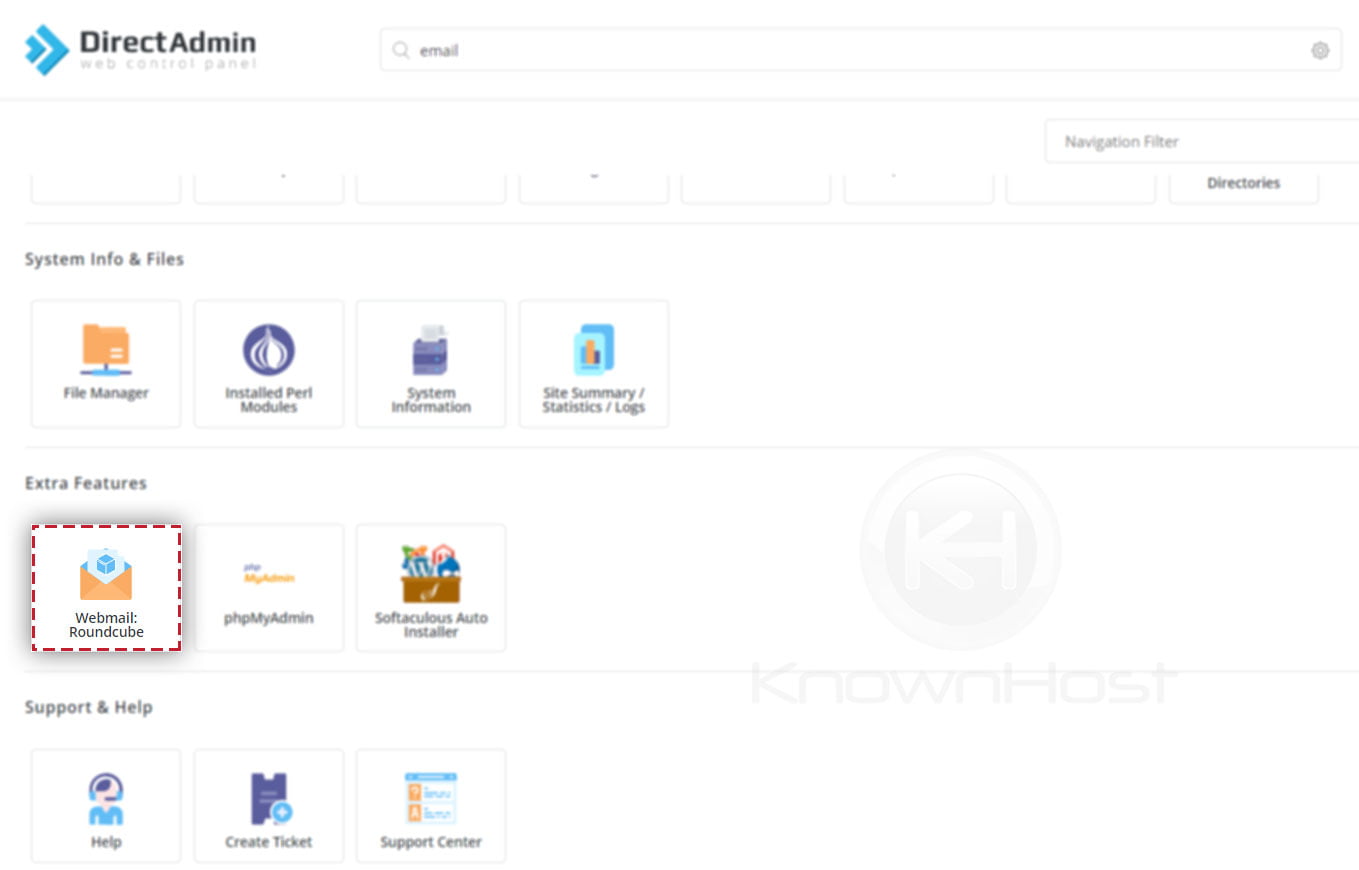Click the search magnifier icon
Image resolution: width=1359 pixels, height=870 pixels.
point(401,50)
